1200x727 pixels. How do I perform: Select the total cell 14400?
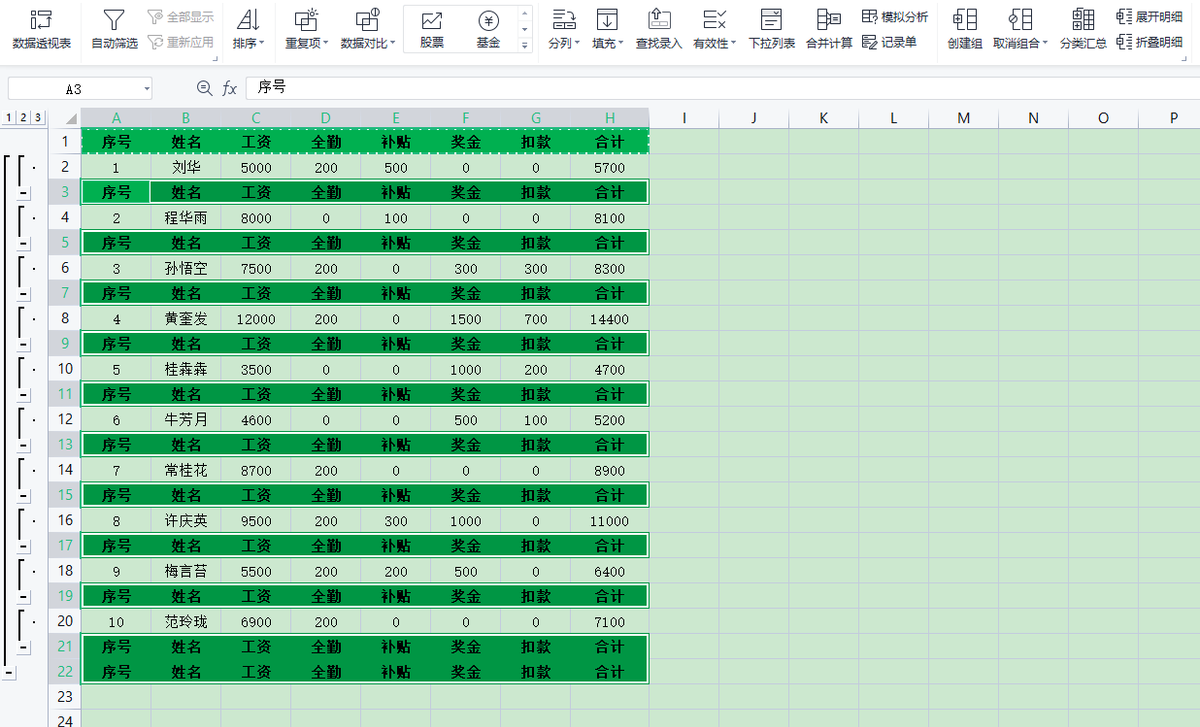(x=610, y=319)
